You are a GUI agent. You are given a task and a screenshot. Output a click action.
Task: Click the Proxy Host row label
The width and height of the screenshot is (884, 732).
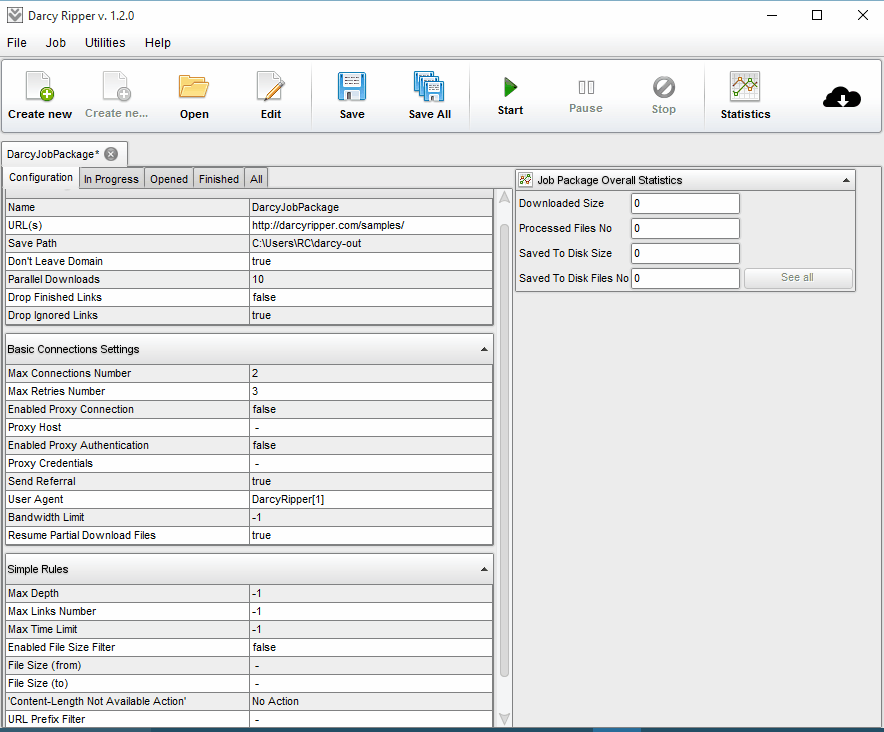(35, 427)
